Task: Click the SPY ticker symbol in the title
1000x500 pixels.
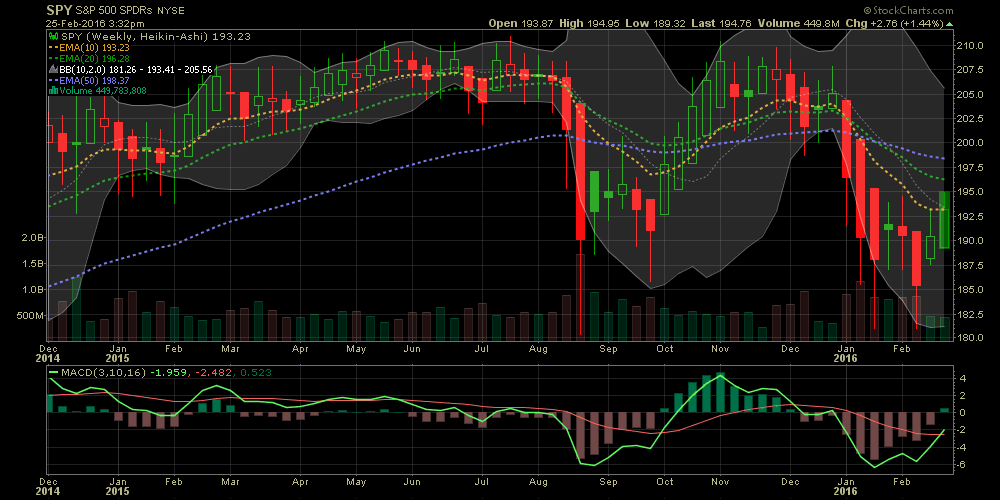Action: pyautogui.click(x=59, y=10)
